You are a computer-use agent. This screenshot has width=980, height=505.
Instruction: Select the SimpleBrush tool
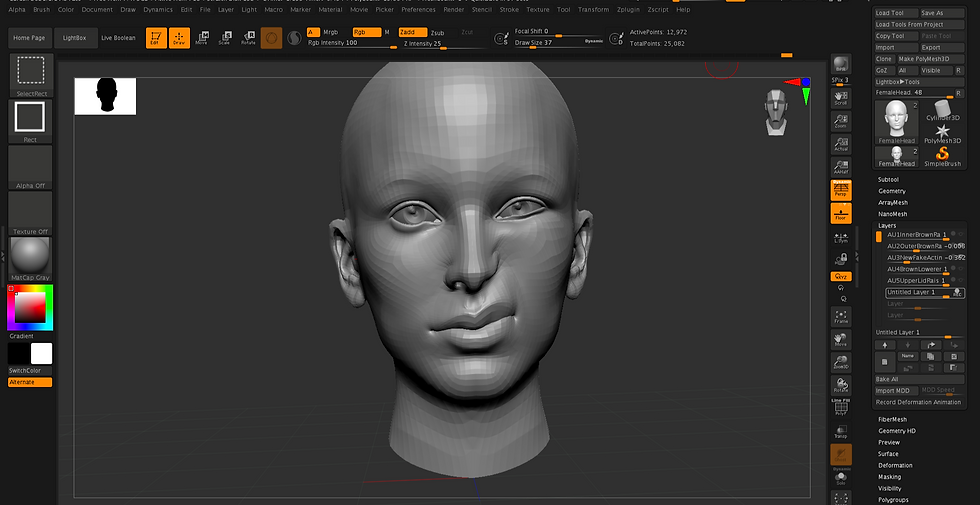[942, 156]
